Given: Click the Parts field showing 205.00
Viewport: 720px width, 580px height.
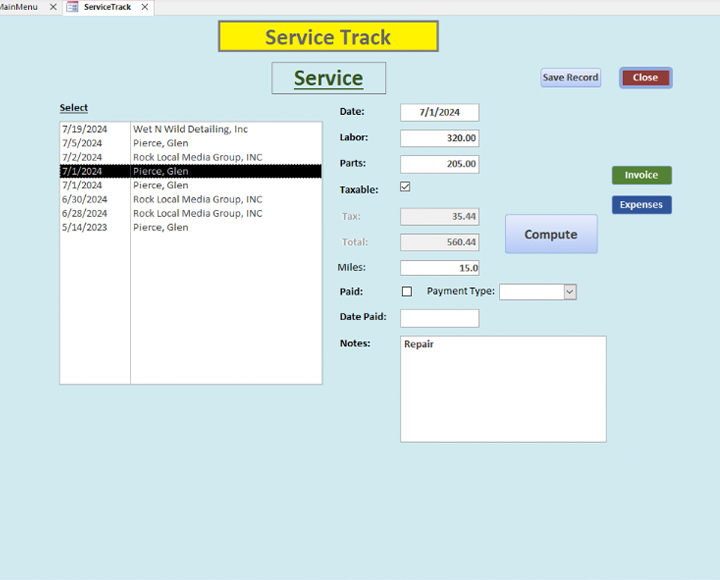Looking at the screenshot, I should (x=439, y=164).
